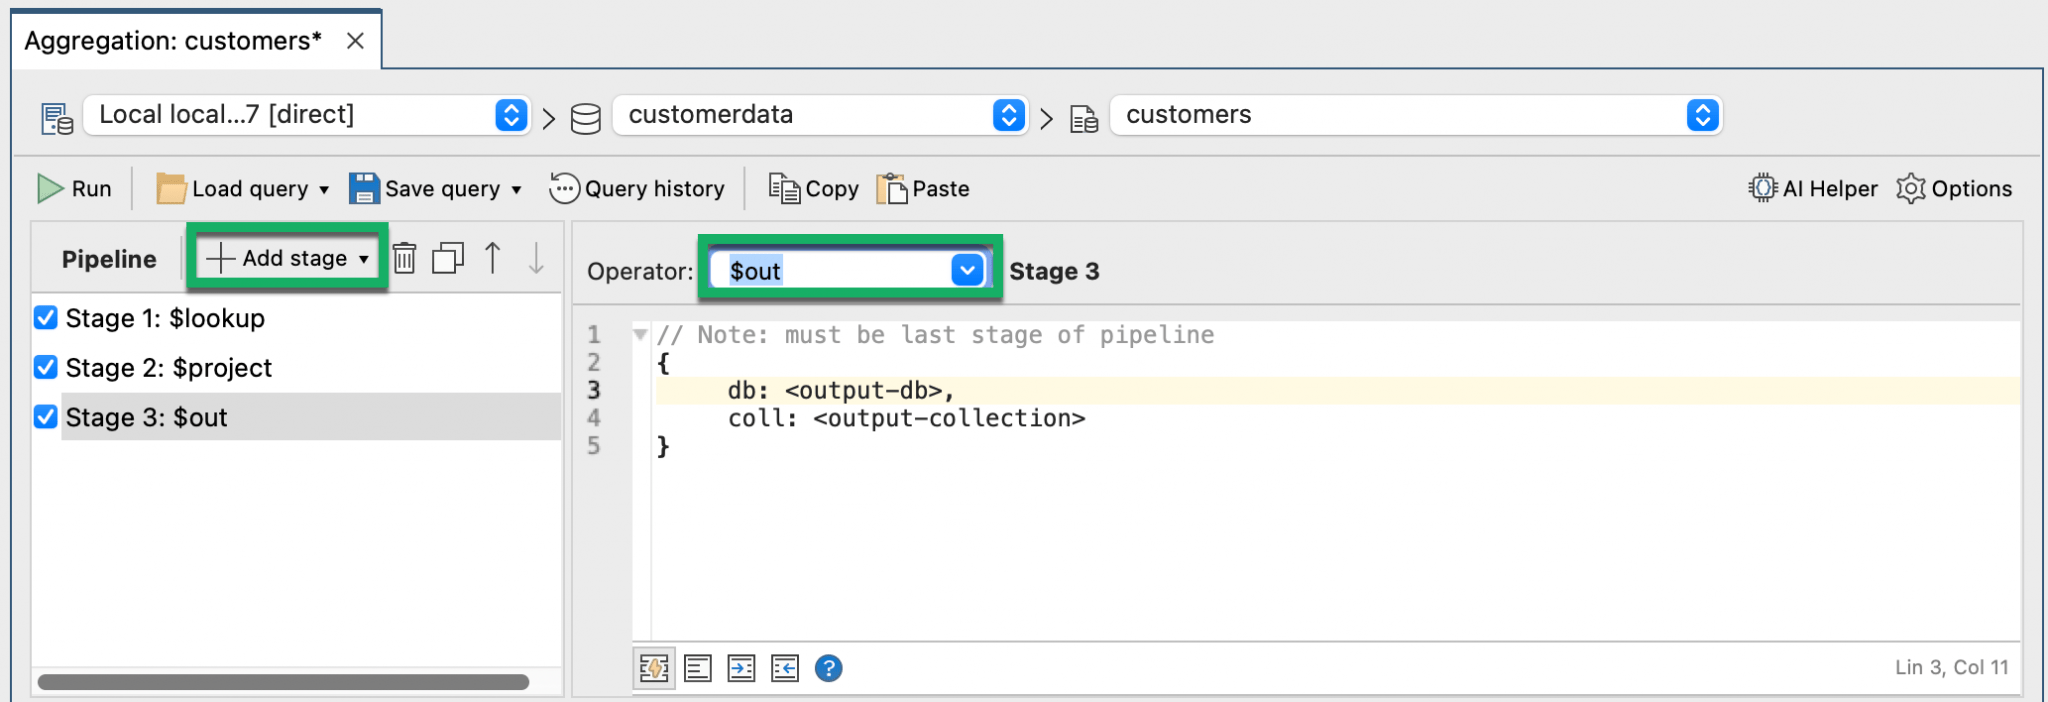This screenshot has height=702, width=2048.
Task: Open the AI Helper
Action: point(1812,189)
